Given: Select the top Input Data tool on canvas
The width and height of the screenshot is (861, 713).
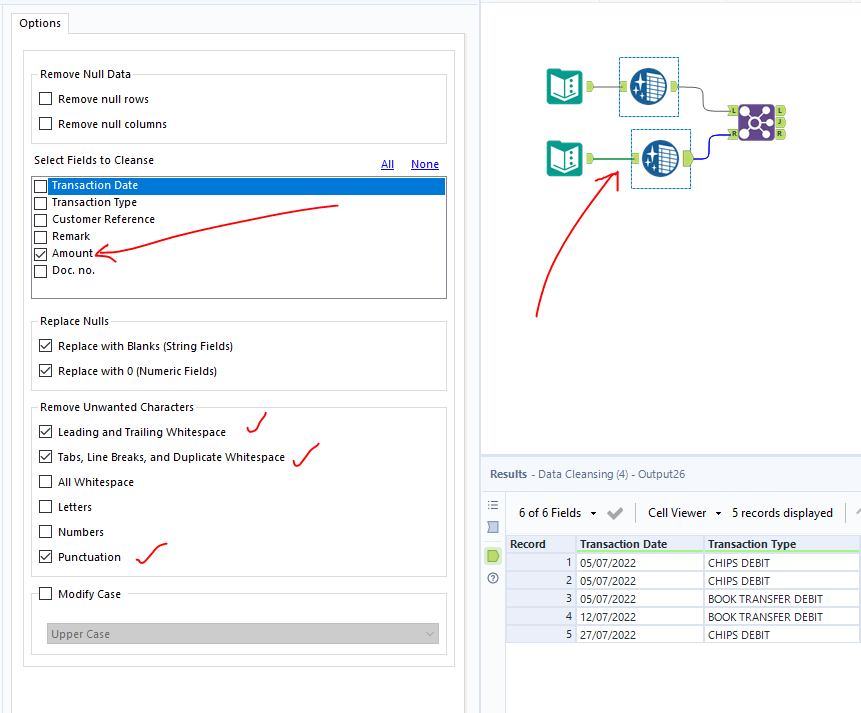Looking at the screenshot, I should coord(563,87).
